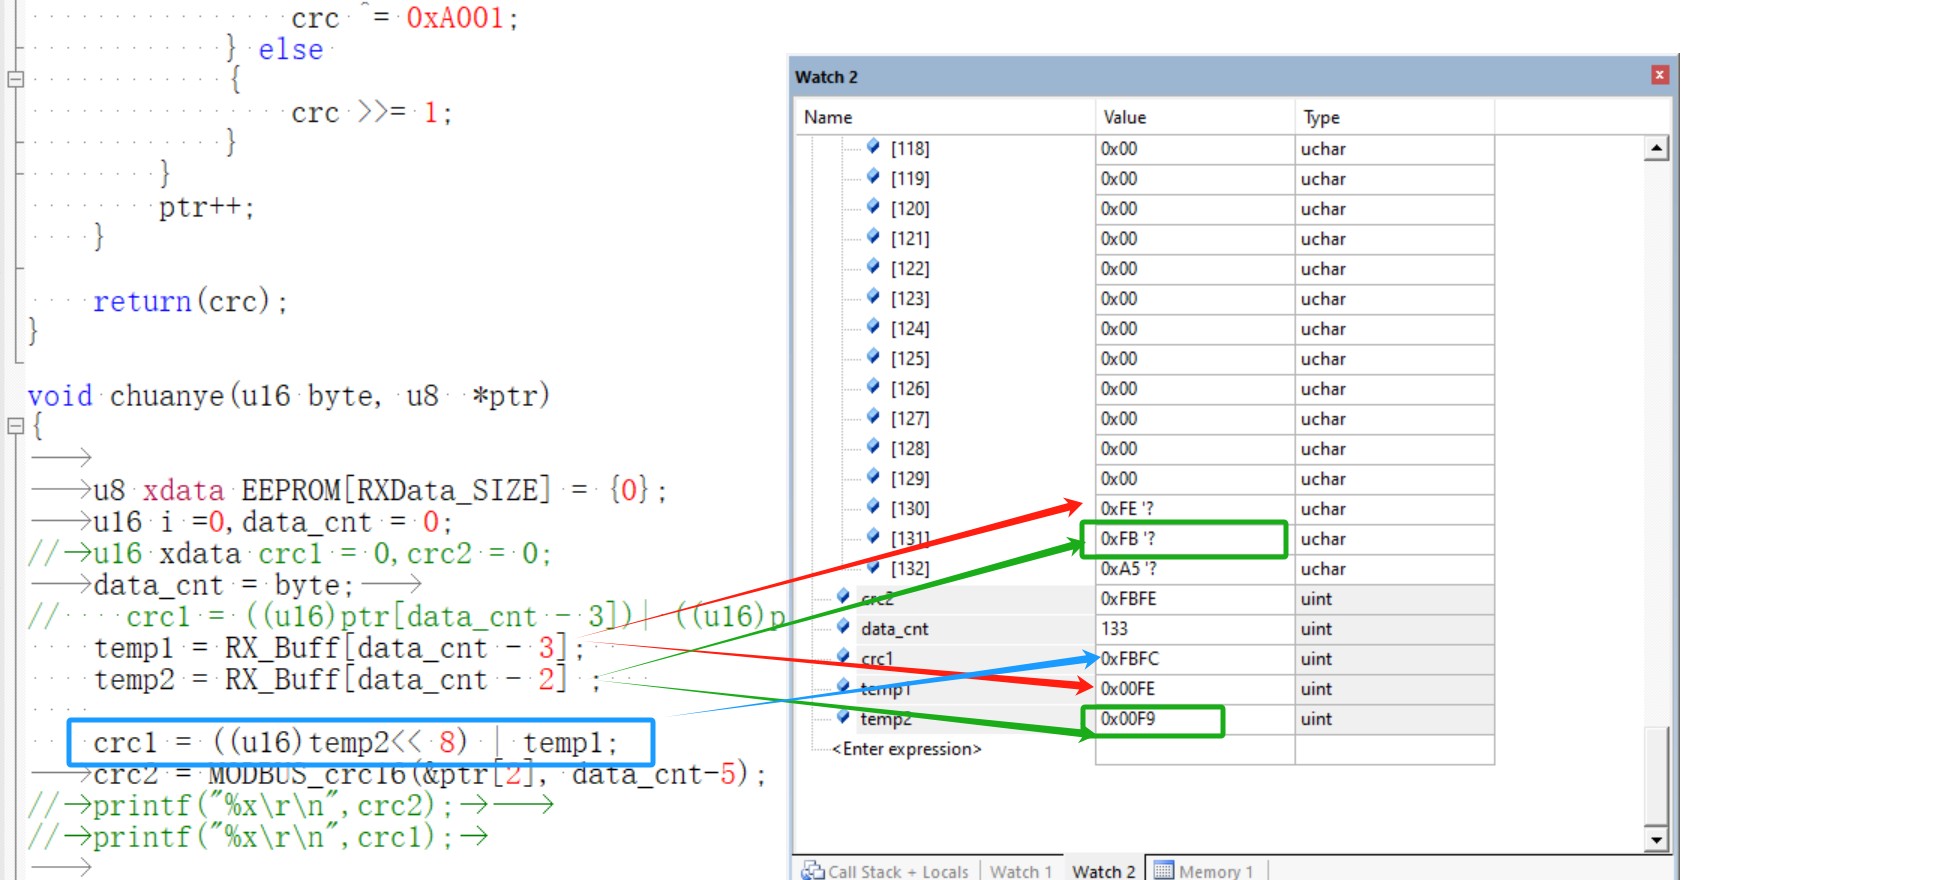The height and width of the screenshot is (880, 1933).
Task: Select the diamond icon beside [125]
Action: (873, 357)
